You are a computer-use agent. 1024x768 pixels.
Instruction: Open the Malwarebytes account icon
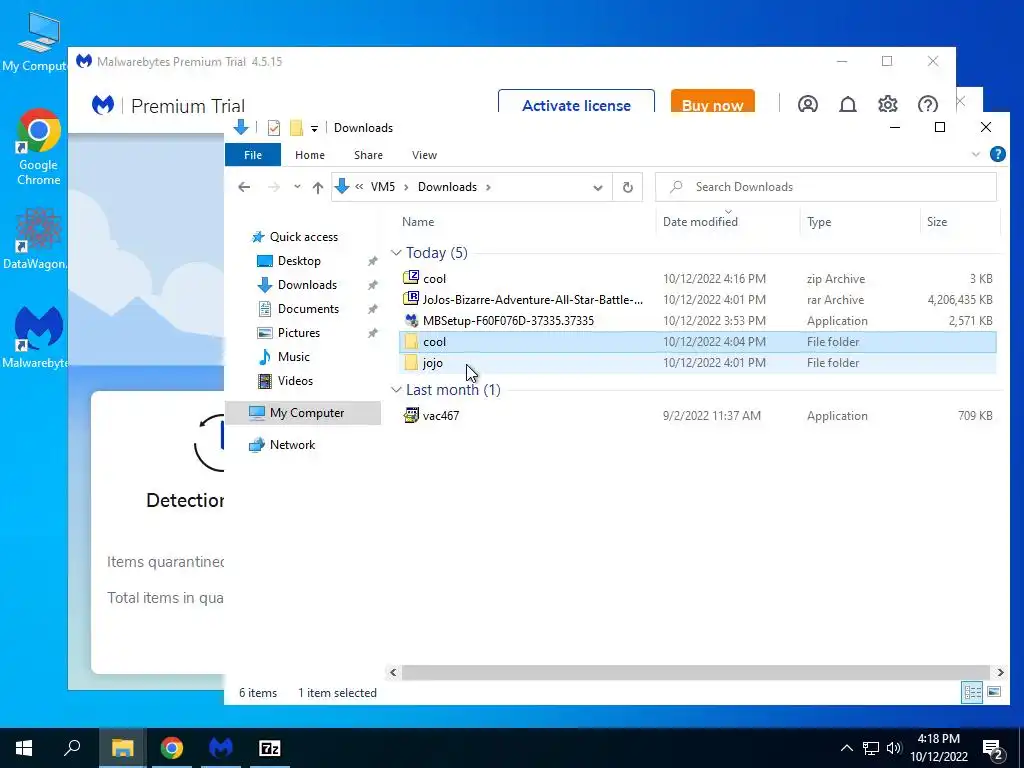[x=807, y=104]
